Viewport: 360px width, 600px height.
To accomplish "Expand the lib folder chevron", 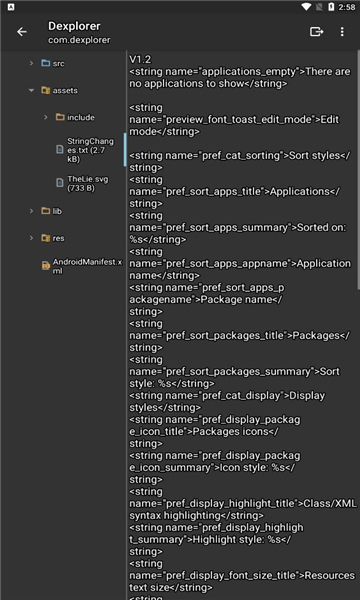I will click(31, 211).
